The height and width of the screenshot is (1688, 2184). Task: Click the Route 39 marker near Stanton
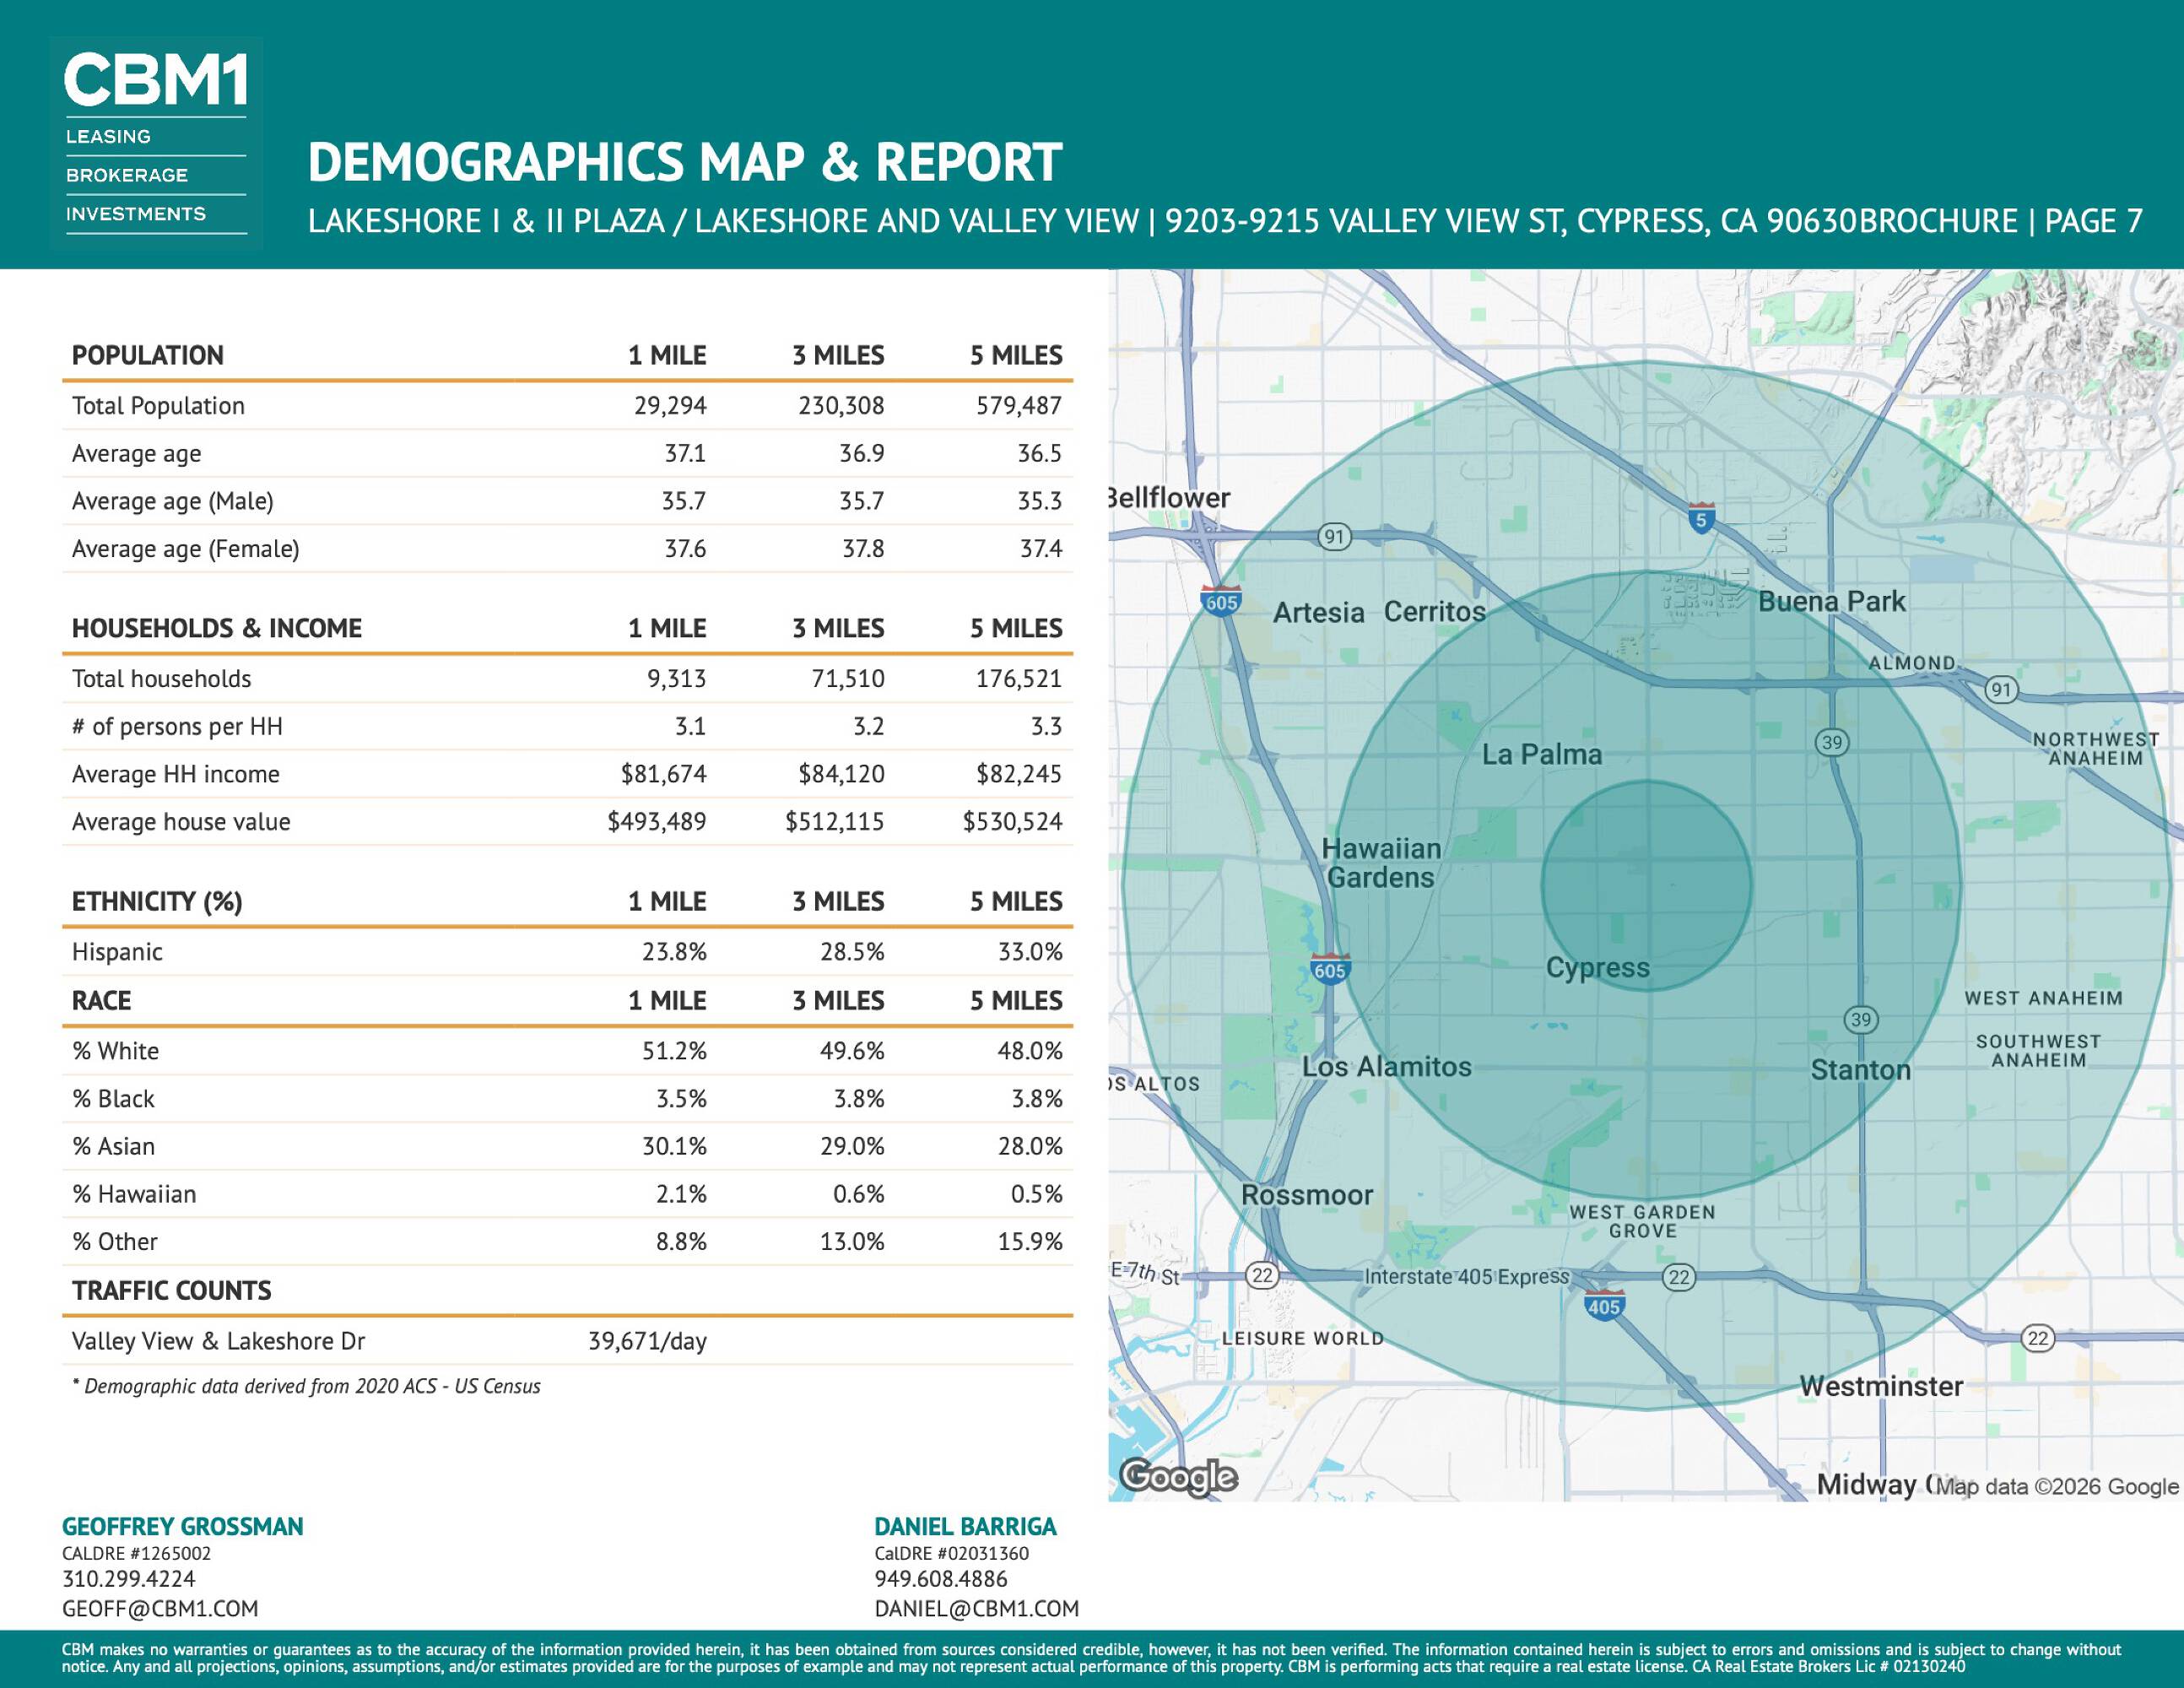1860,1020
